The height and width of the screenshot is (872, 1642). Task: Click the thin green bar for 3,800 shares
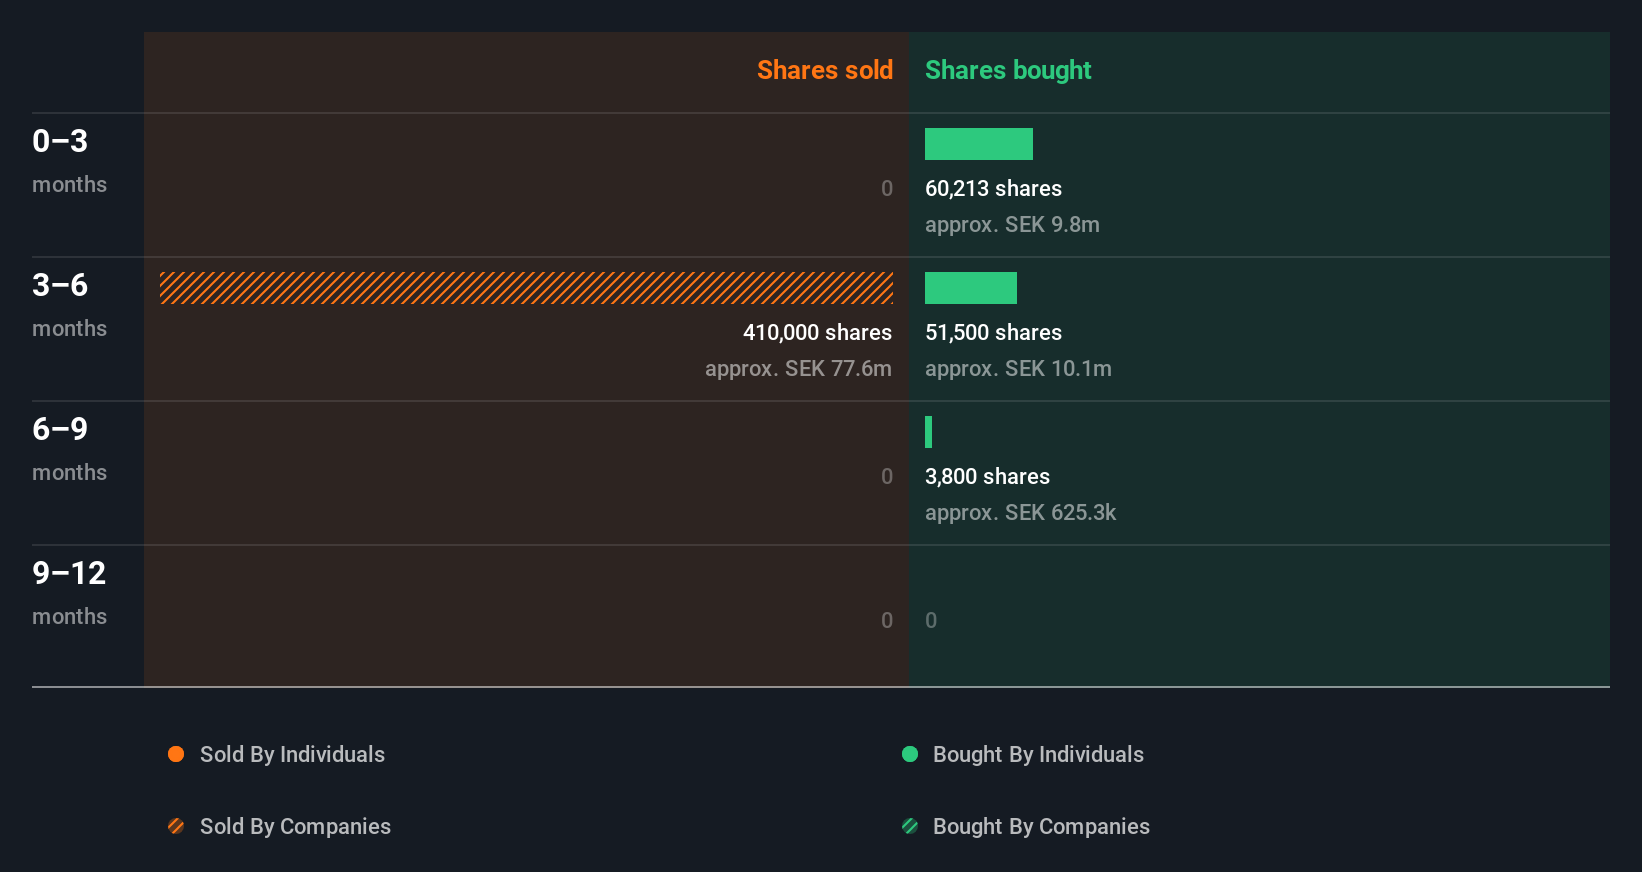click(928, 432)
